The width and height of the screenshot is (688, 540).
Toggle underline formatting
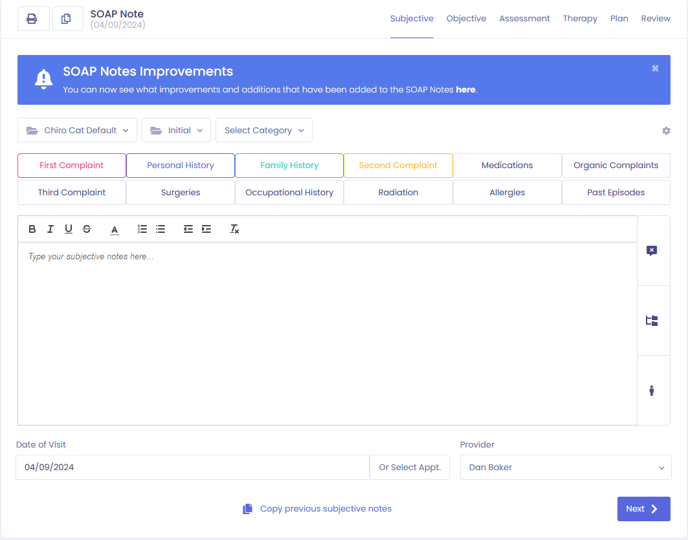click(68, 229)
